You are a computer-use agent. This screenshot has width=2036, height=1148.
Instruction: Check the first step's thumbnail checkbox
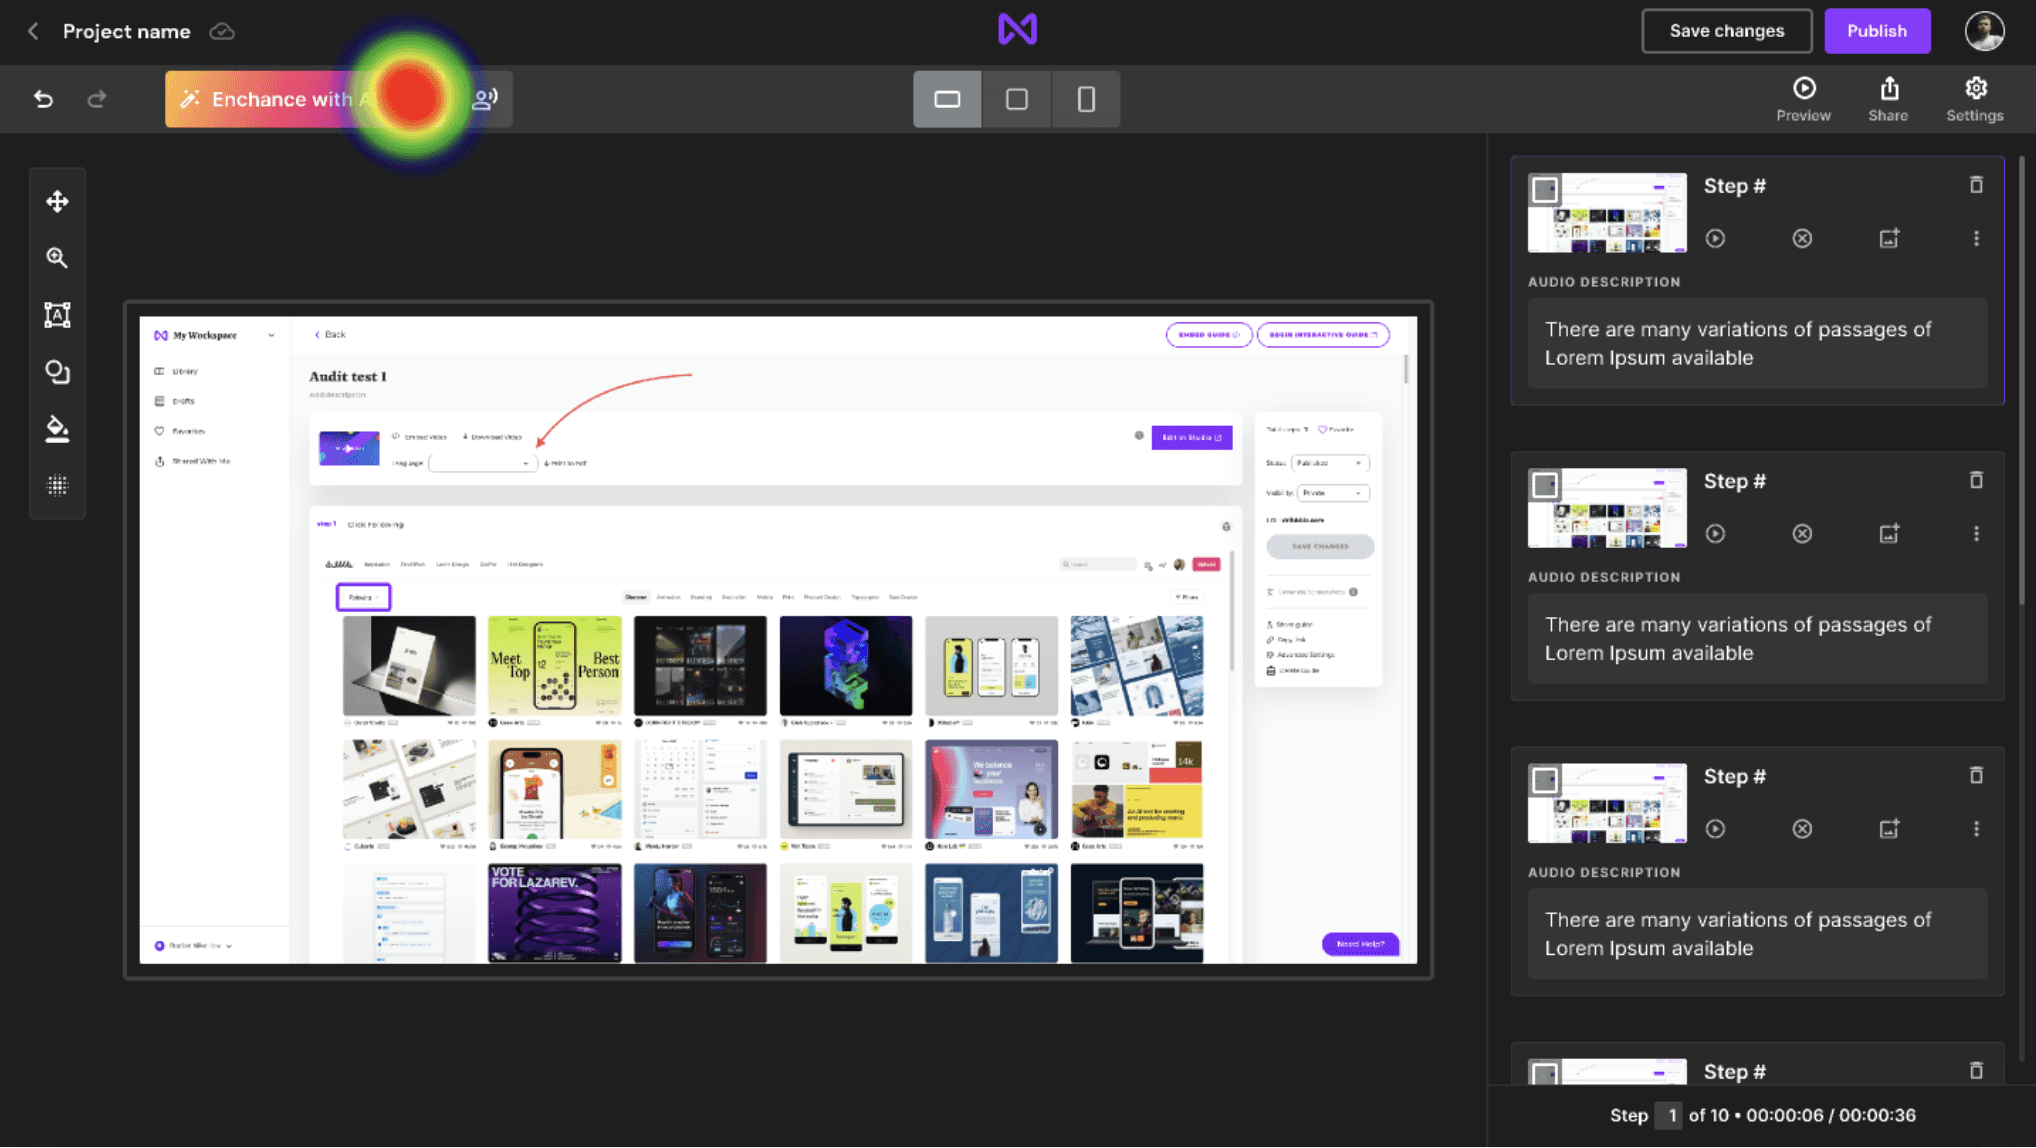(x=1545, y=190)
